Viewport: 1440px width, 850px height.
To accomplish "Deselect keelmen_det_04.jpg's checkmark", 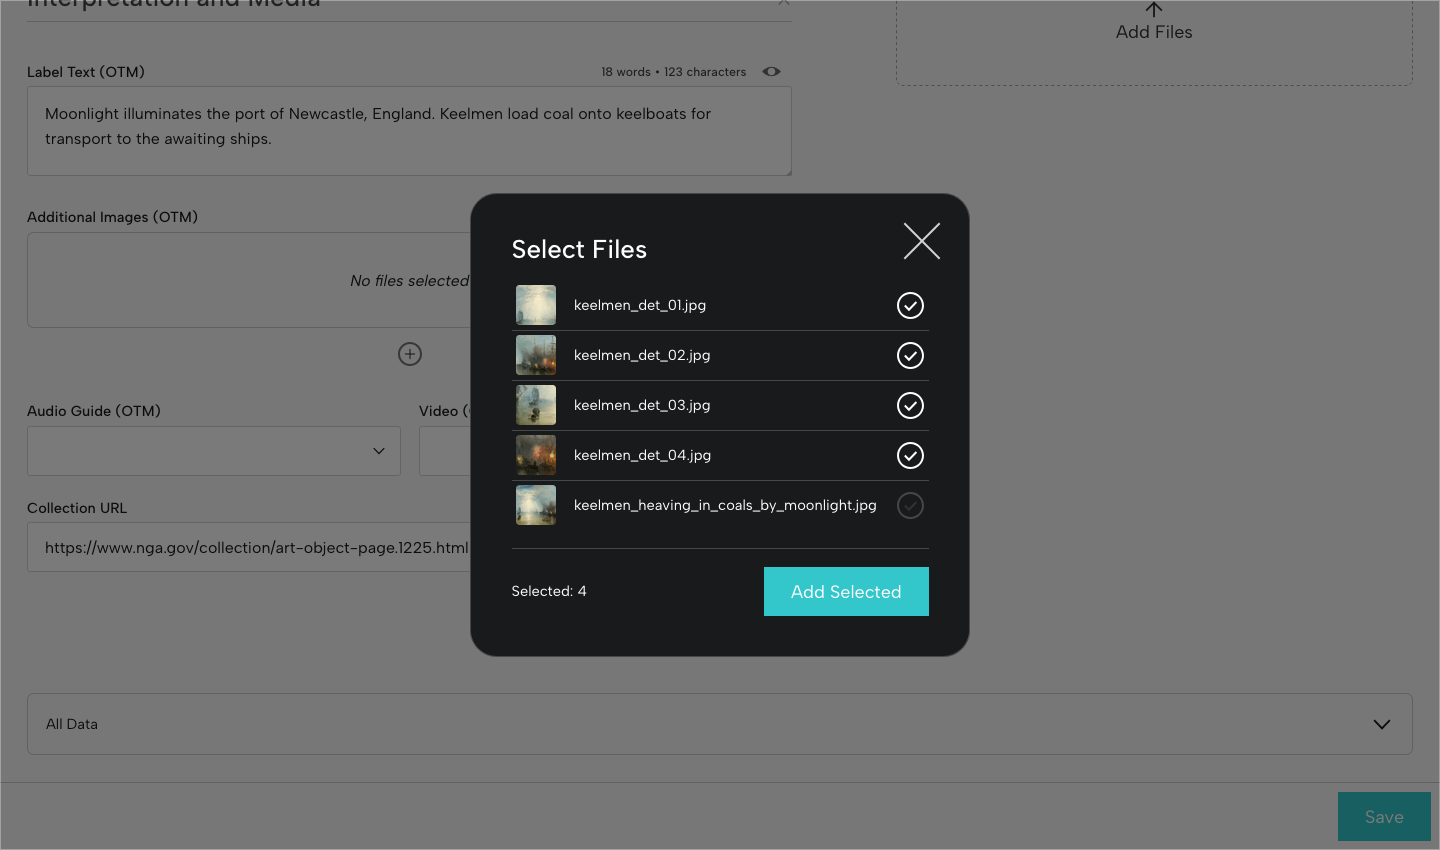I will coord(910,455).
